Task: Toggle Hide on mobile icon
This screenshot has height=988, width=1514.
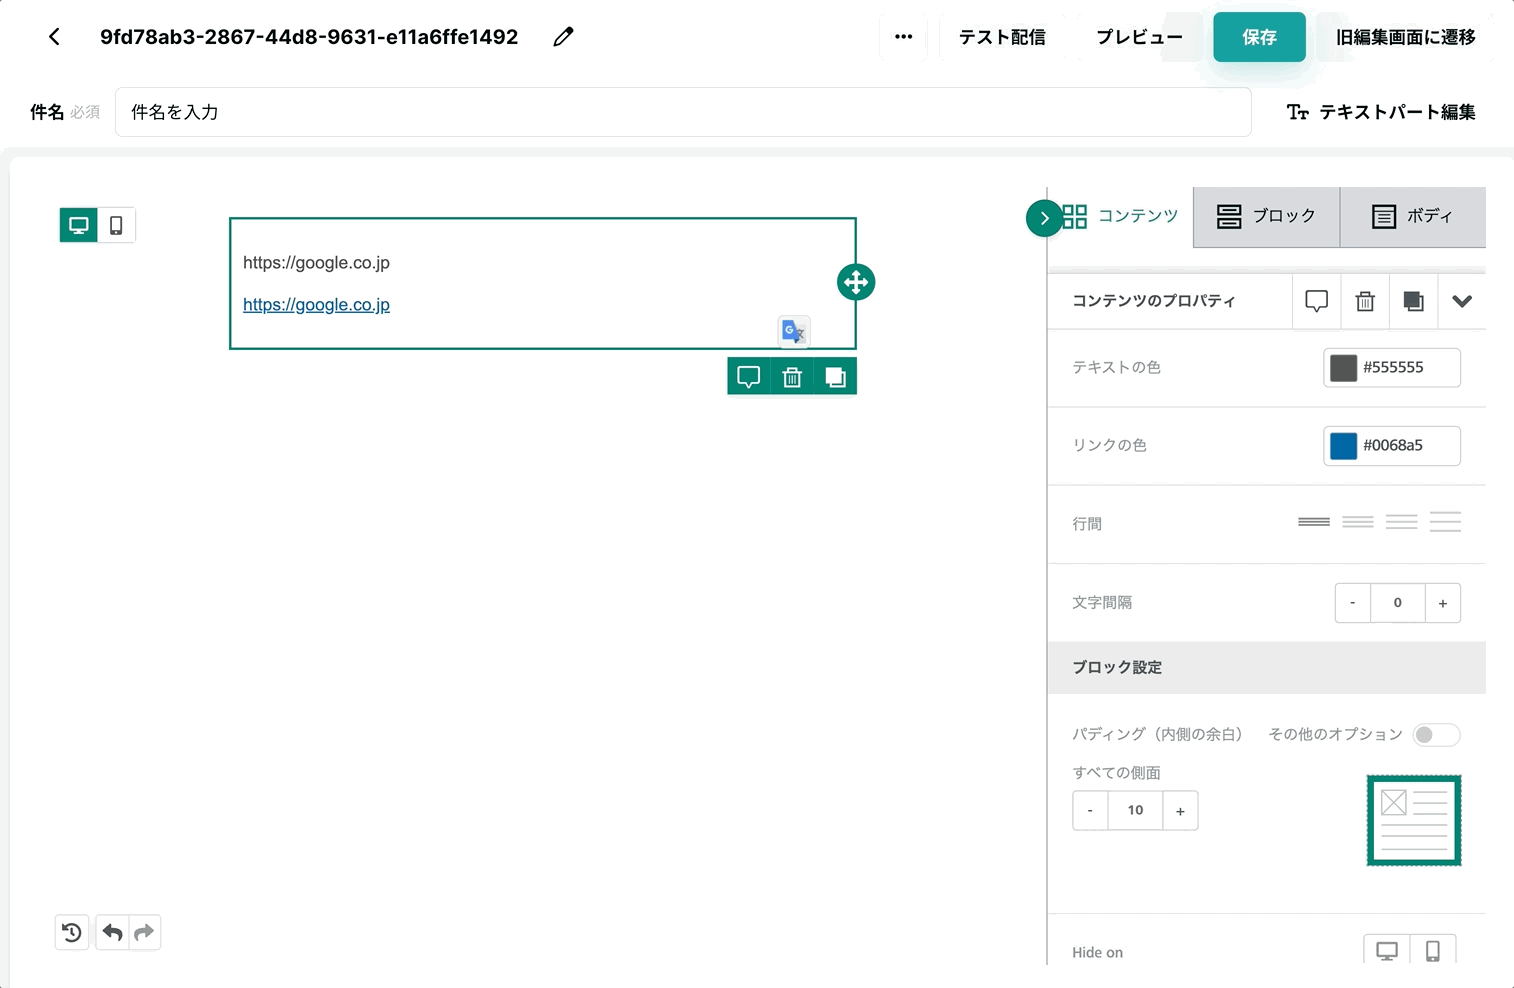Action: (x=1433, y=951)
